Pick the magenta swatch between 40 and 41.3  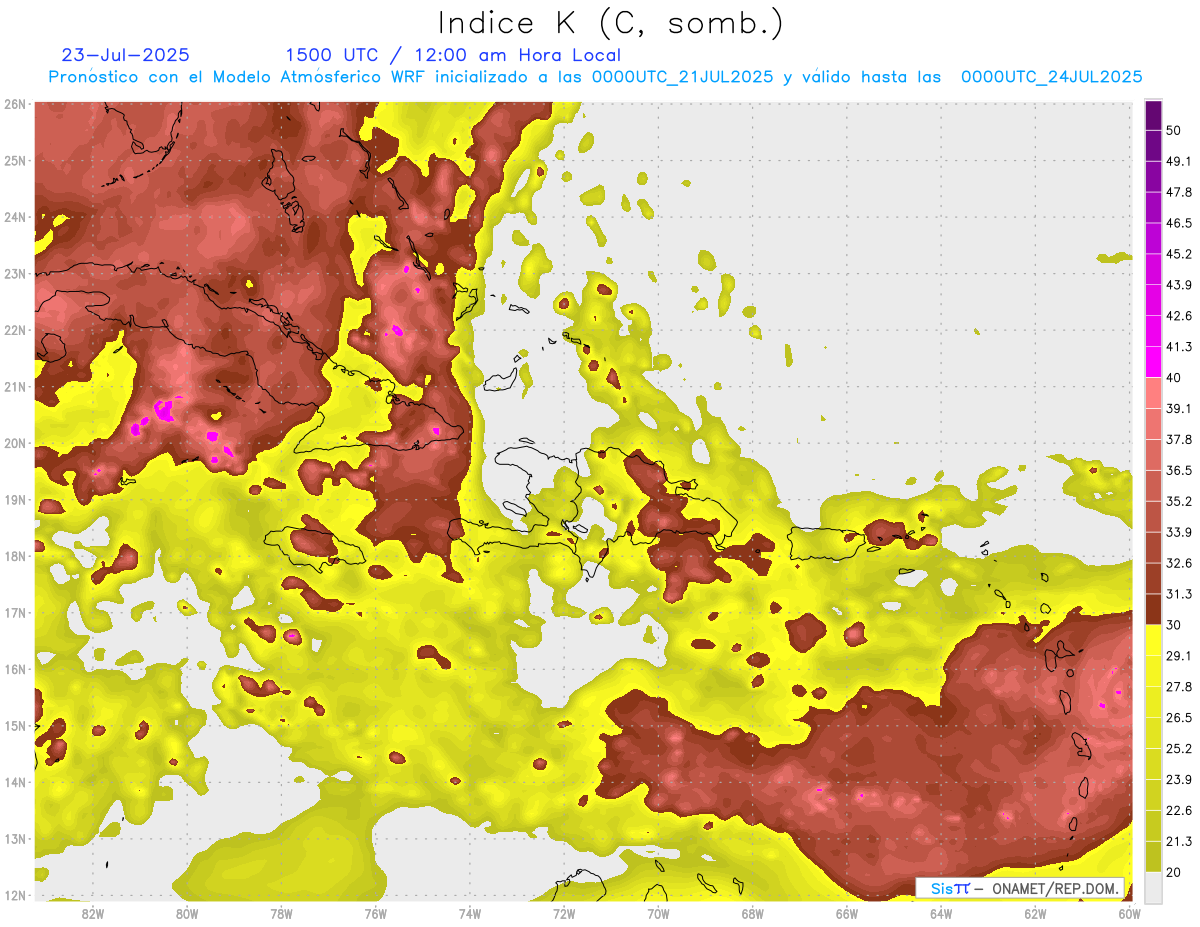point(1153,362)
